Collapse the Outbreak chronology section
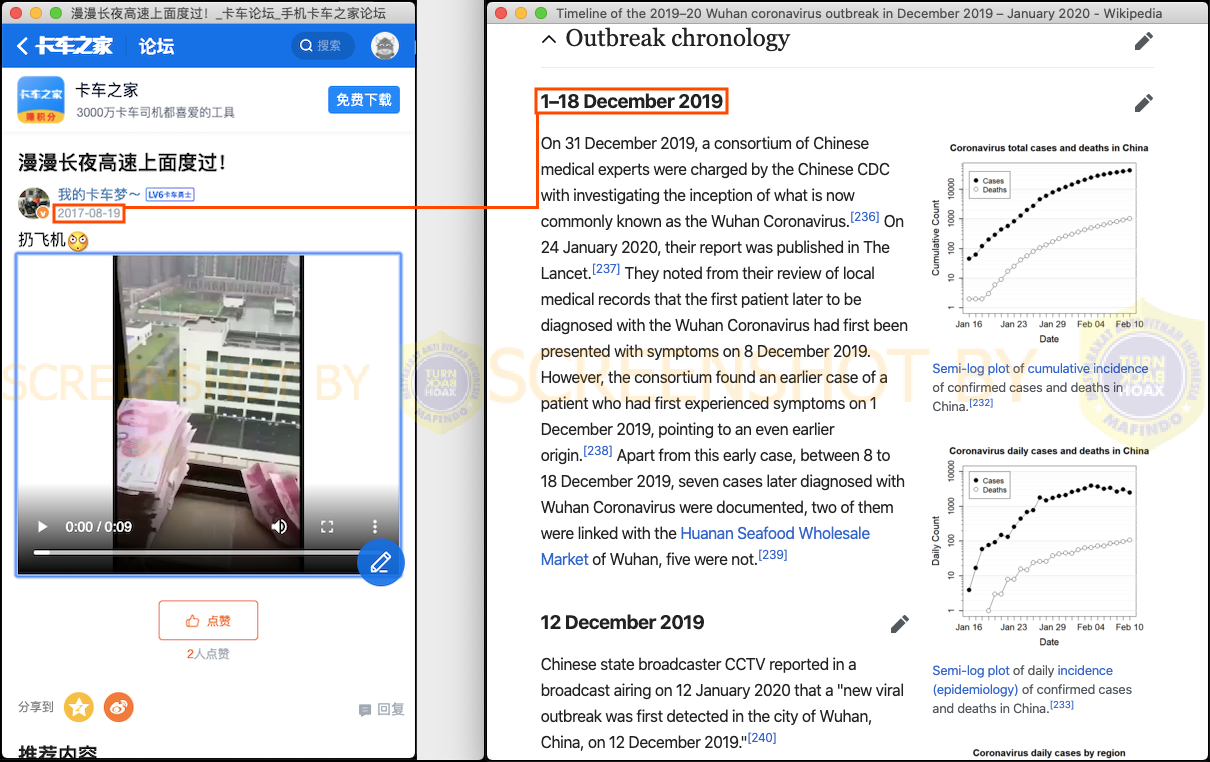This screenshot has height=762, width=1210. [x=548, y=39]
